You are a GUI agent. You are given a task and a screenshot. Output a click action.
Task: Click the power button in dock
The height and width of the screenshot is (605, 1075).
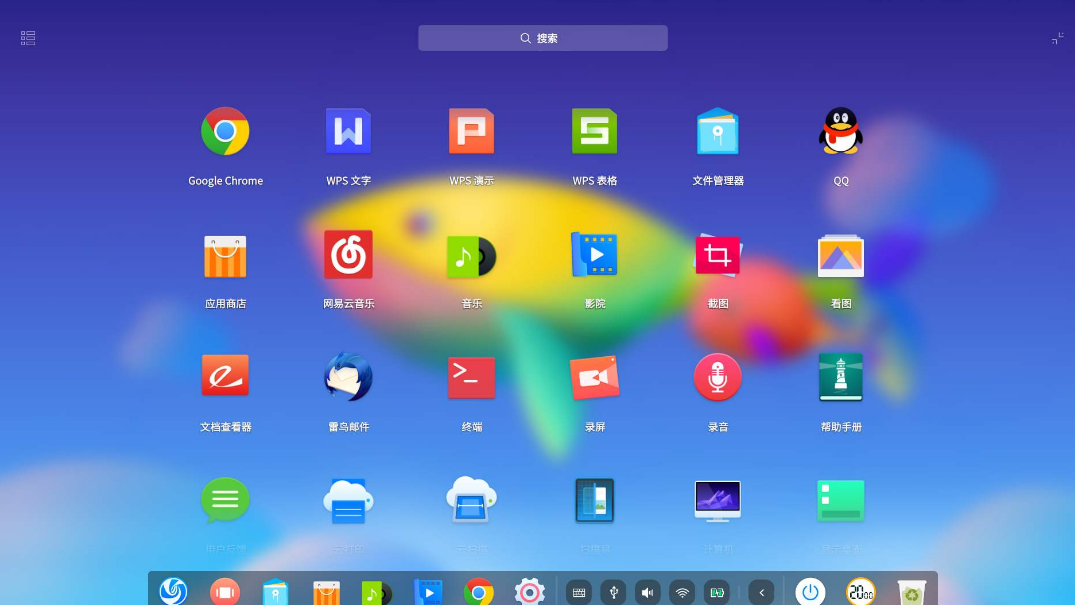pyautogui.click(x=810, y=592)
